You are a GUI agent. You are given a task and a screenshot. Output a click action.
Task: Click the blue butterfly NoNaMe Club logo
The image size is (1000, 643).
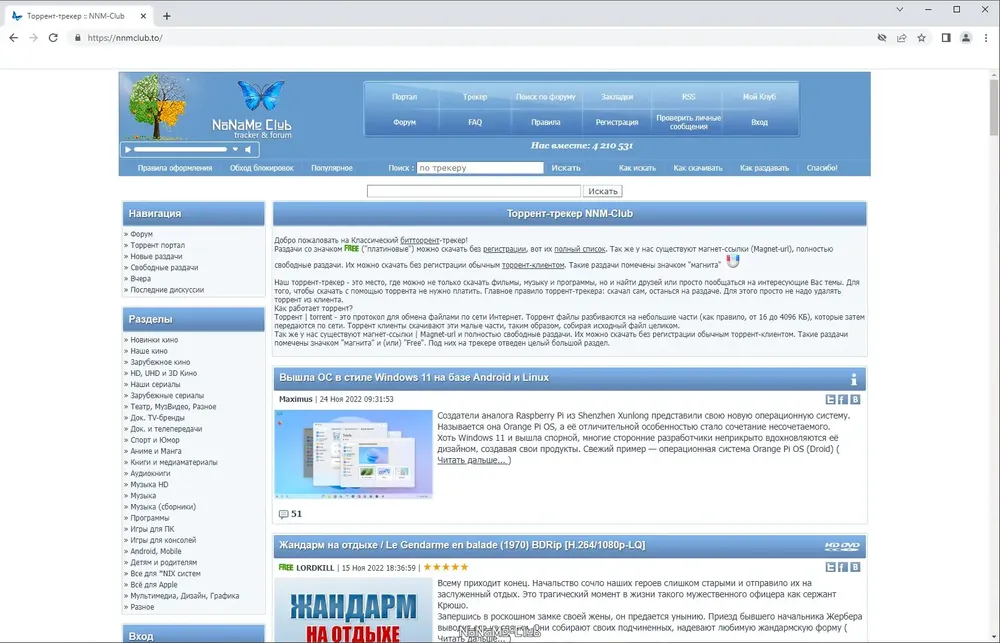click(260, 94)
